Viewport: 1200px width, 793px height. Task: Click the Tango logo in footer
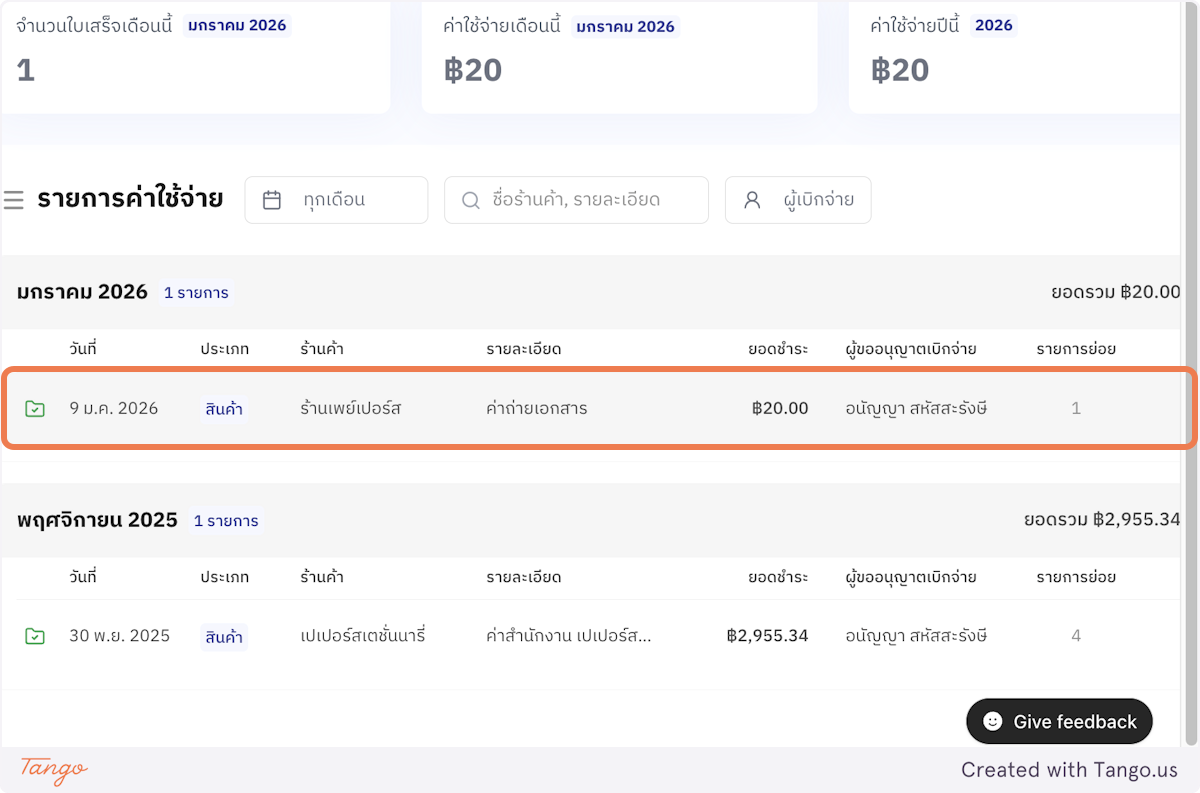[54, 770]
